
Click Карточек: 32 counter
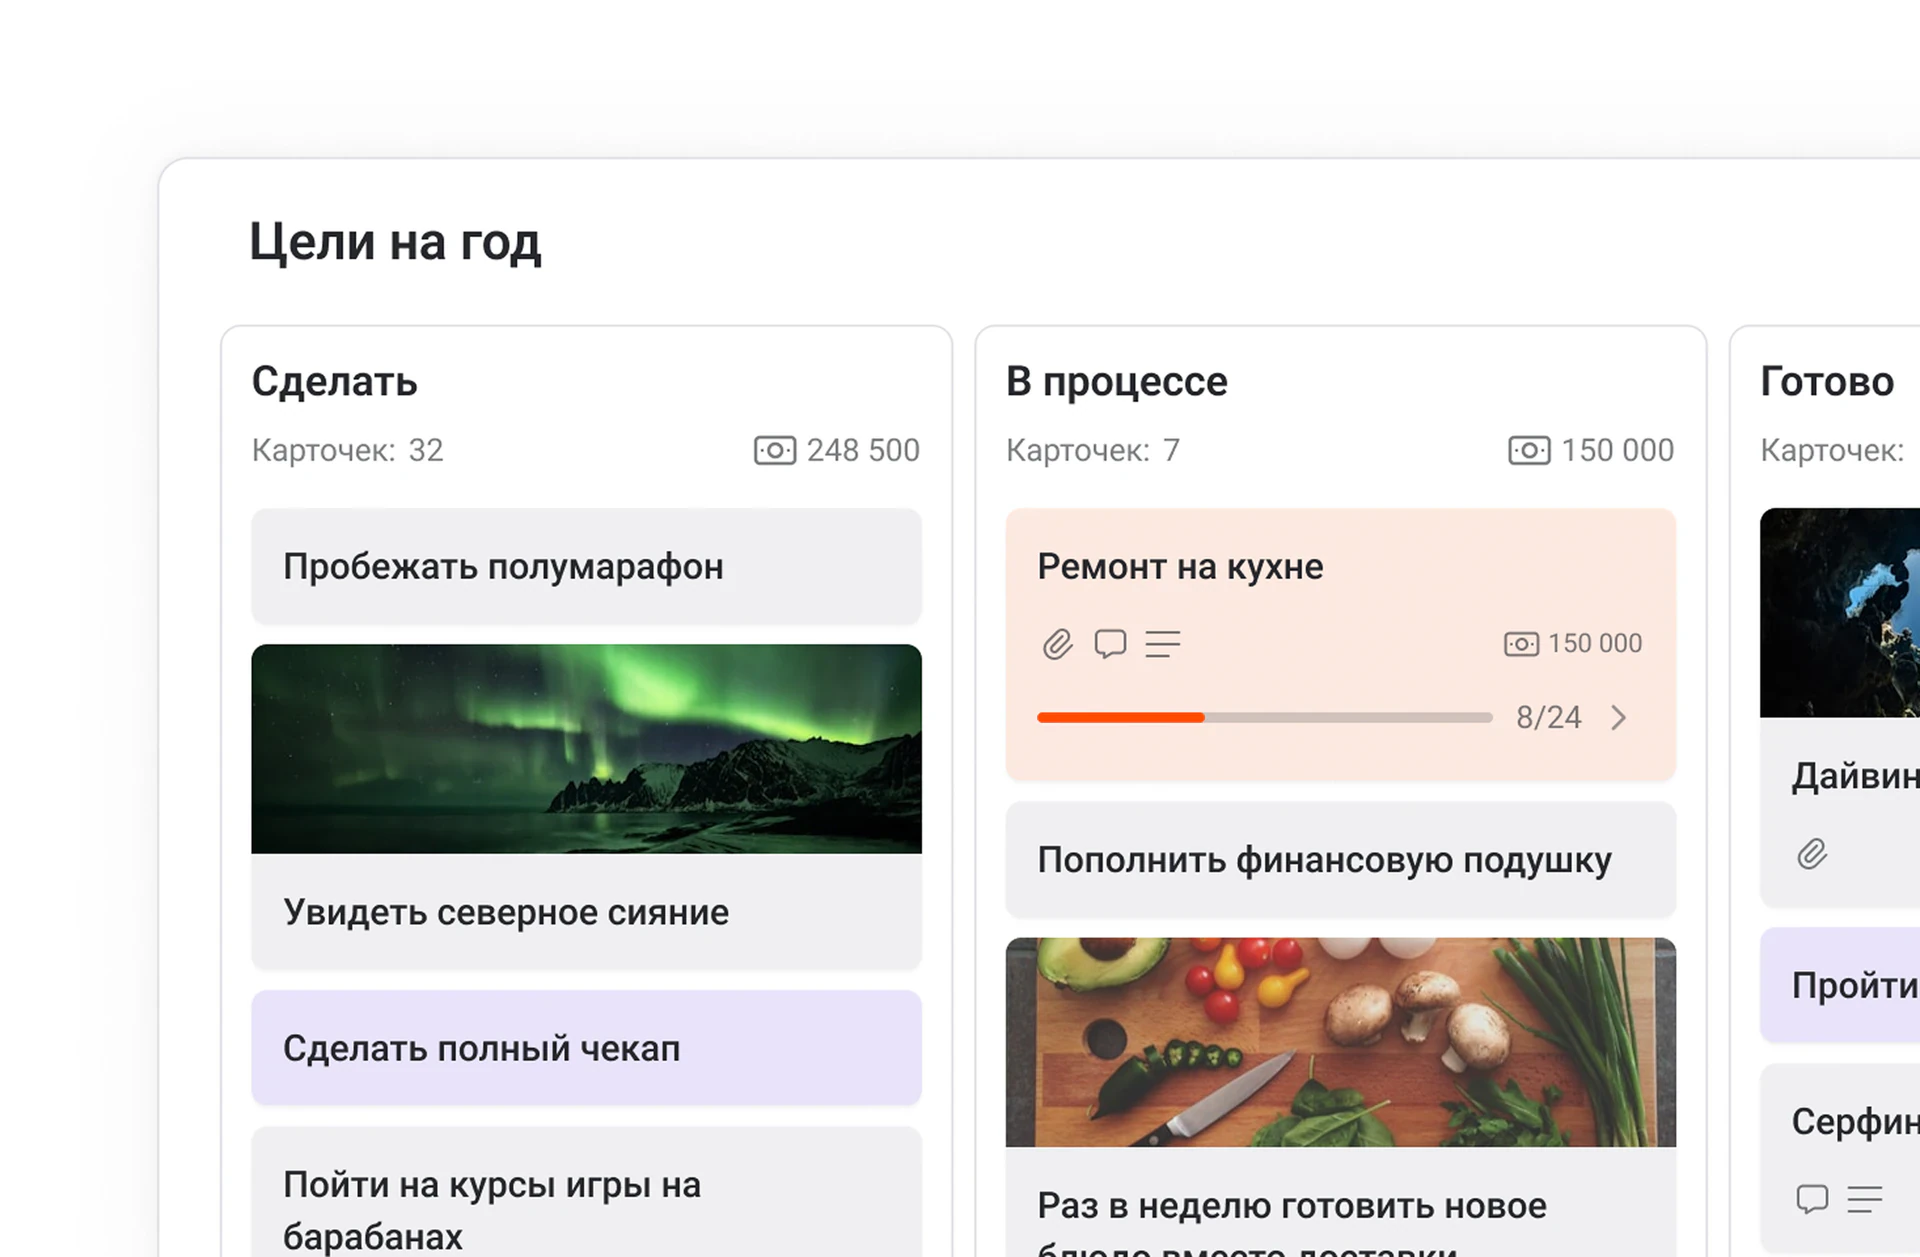[x=348, y=451]
